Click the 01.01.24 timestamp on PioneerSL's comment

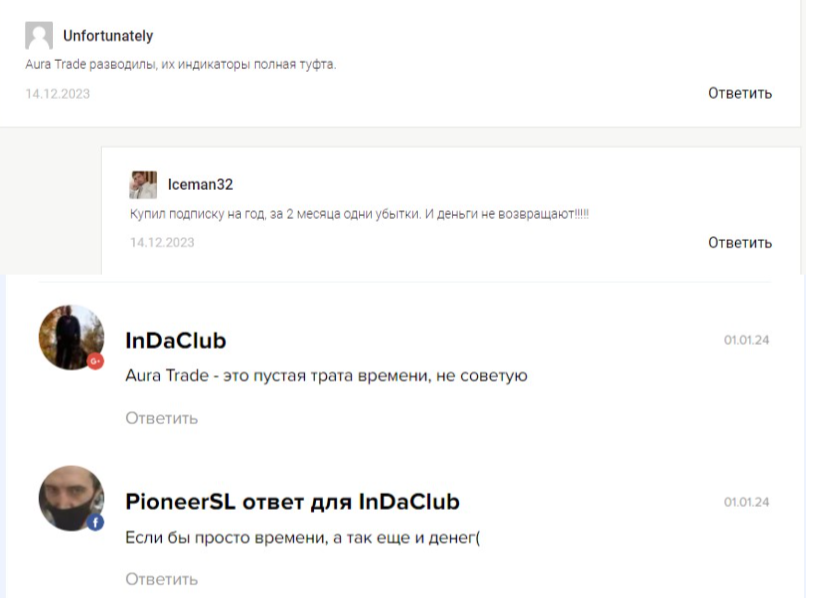[x=746, y=501]
